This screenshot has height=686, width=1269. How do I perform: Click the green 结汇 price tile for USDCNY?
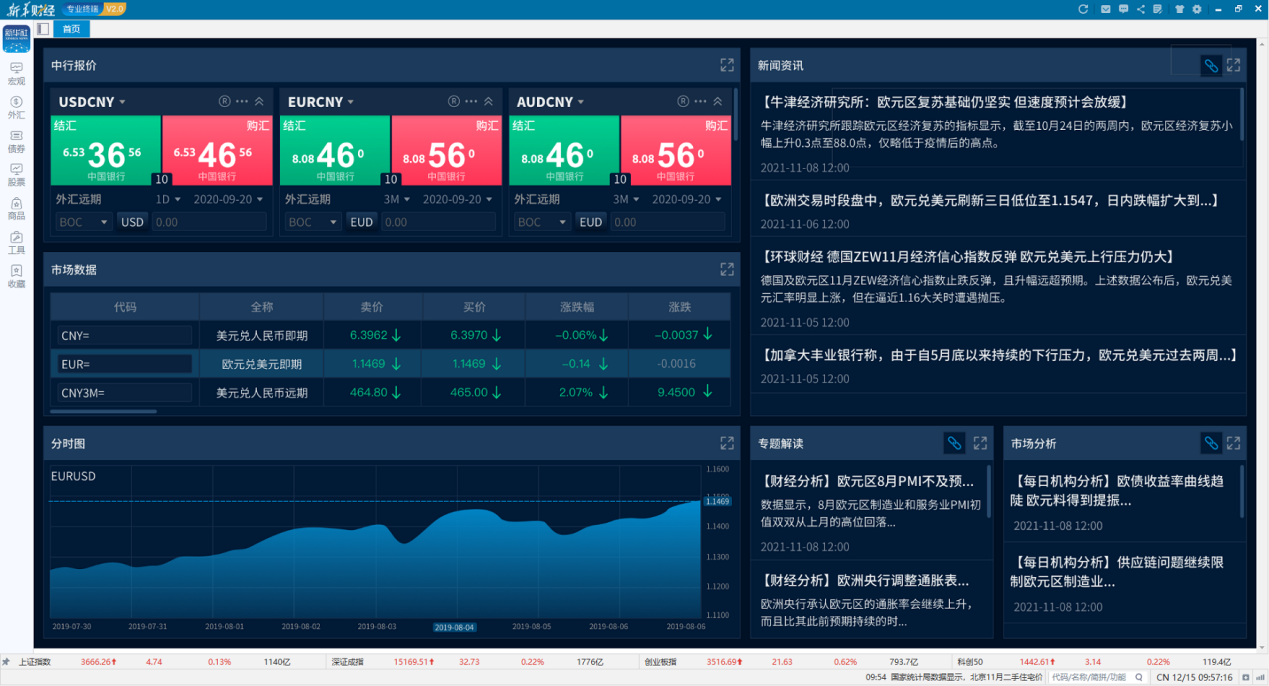point(106,151)
